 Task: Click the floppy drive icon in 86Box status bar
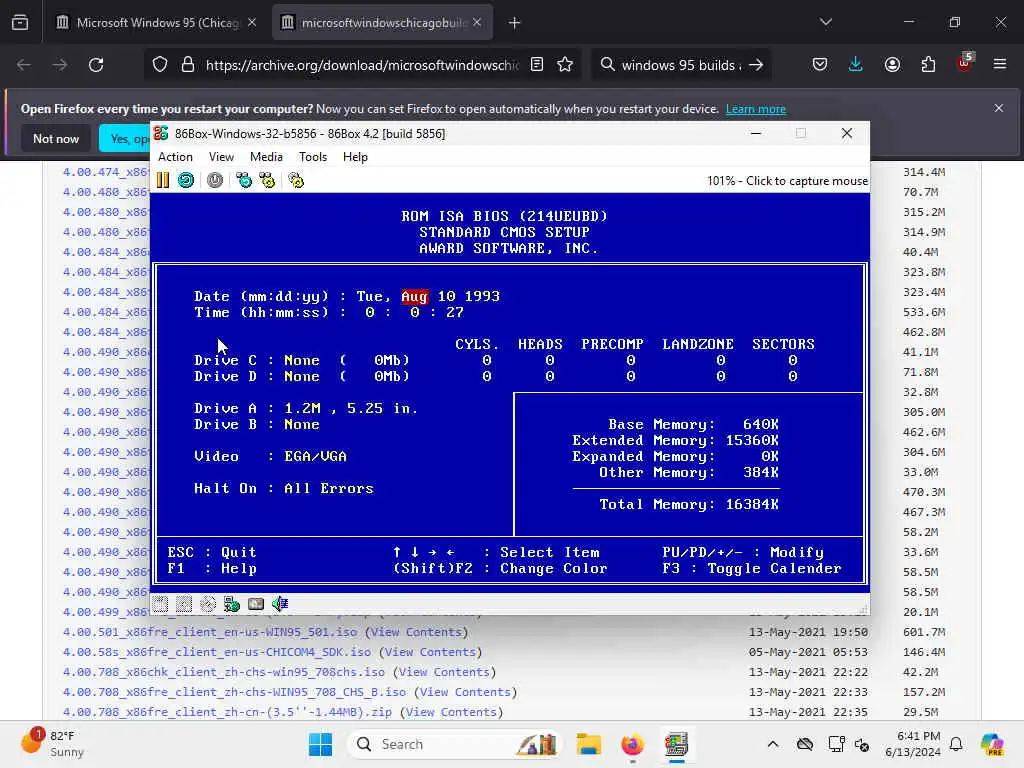coord(161,604)
